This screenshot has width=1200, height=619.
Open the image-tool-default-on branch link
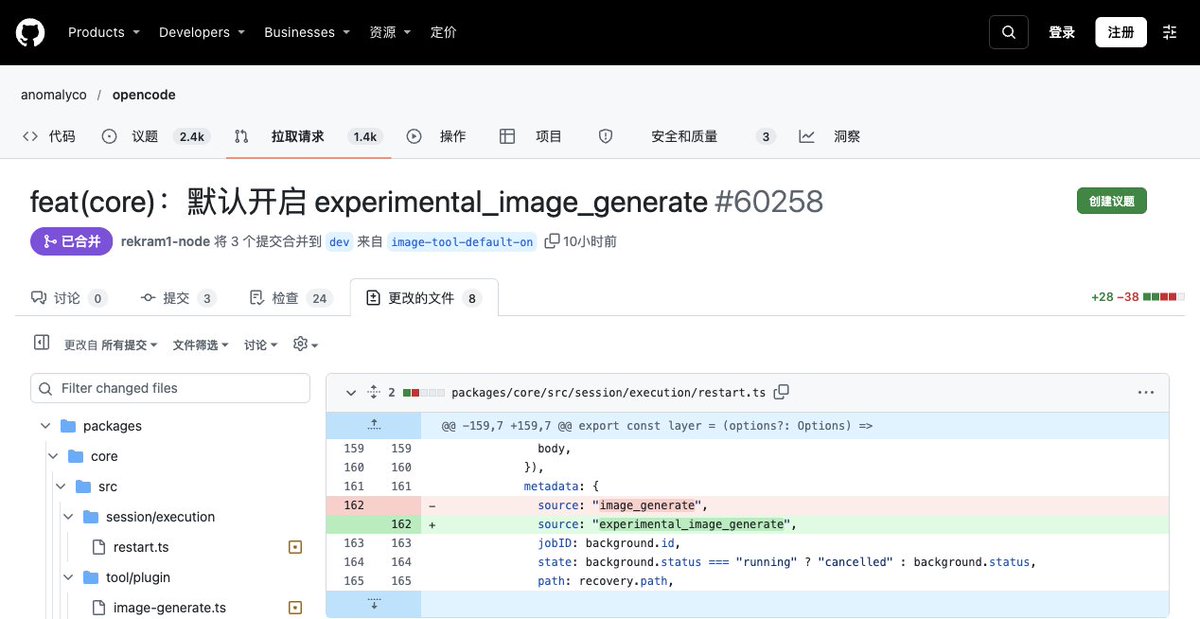click(461, 241)
